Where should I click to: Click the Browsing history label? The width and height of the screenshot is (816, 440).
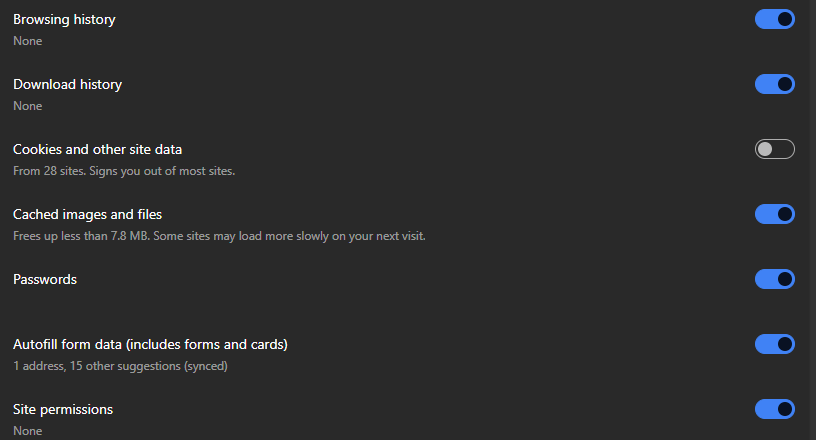click(64, 19)
